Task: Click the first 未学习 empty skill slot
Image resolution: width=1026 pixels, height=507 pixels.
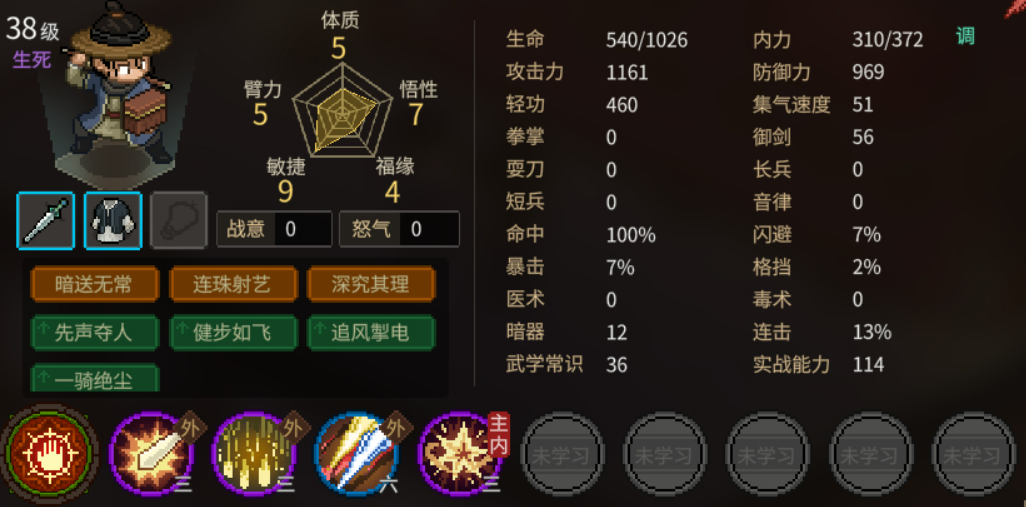Action: [562, 454]
